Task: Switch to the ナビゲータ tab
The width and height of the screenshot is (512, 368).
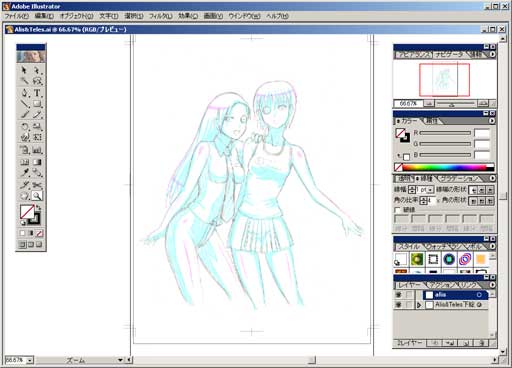Action: click(449, 55)
